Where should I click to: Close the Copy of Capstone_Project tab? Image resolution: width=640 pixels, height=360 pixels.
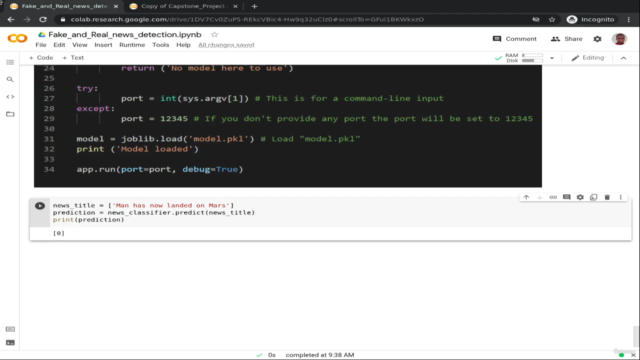click(235, 6)
